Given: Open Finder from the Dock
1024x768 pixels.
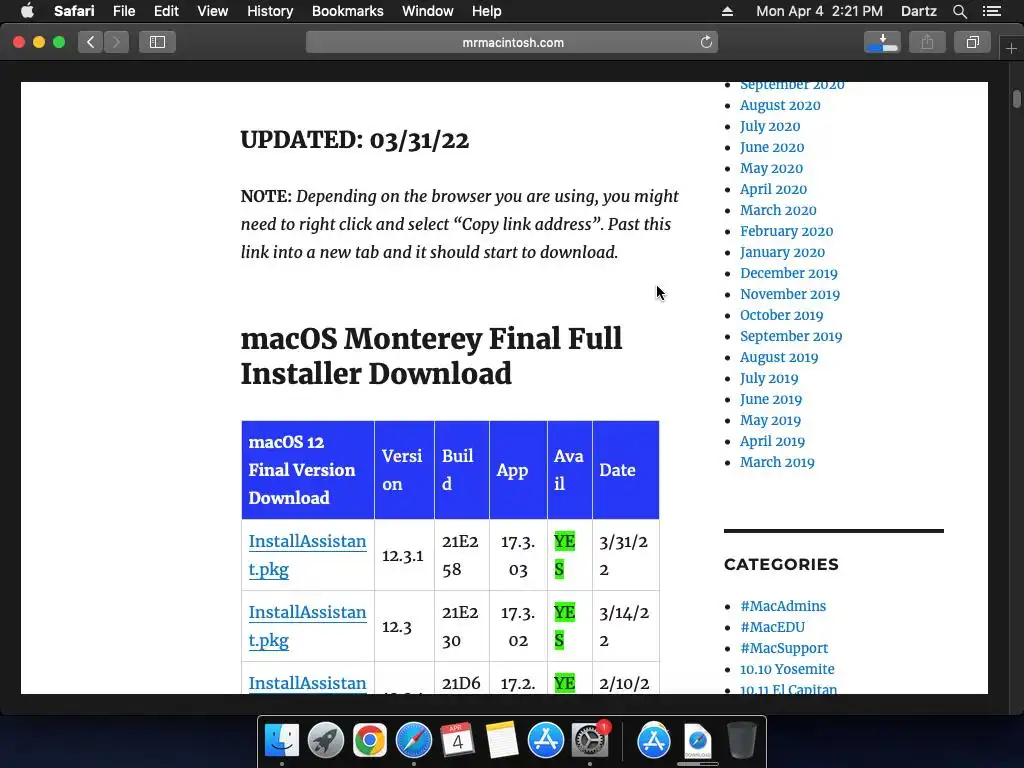Looking at the screenshot, I should click(x=282, y=741).
